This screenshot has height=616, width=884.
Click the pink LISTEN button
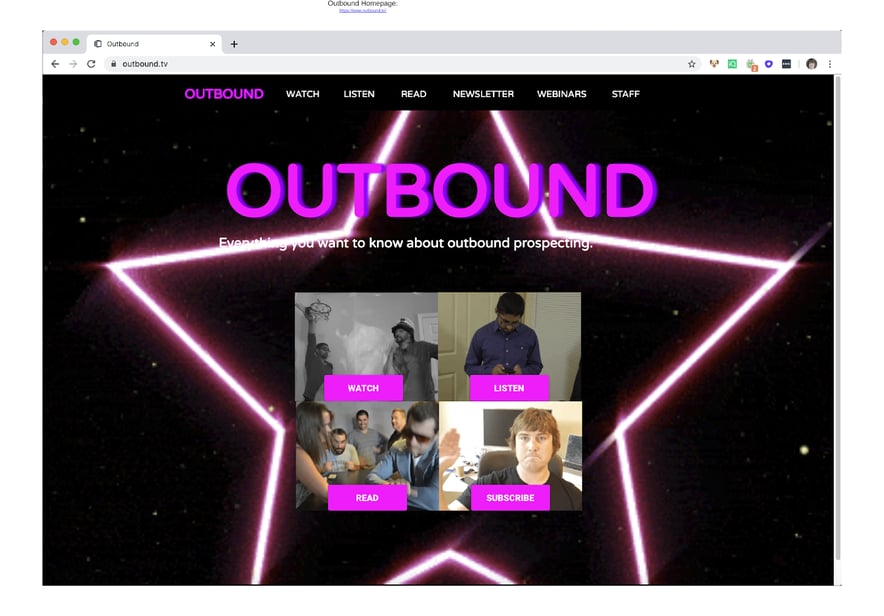click(509, 388)
